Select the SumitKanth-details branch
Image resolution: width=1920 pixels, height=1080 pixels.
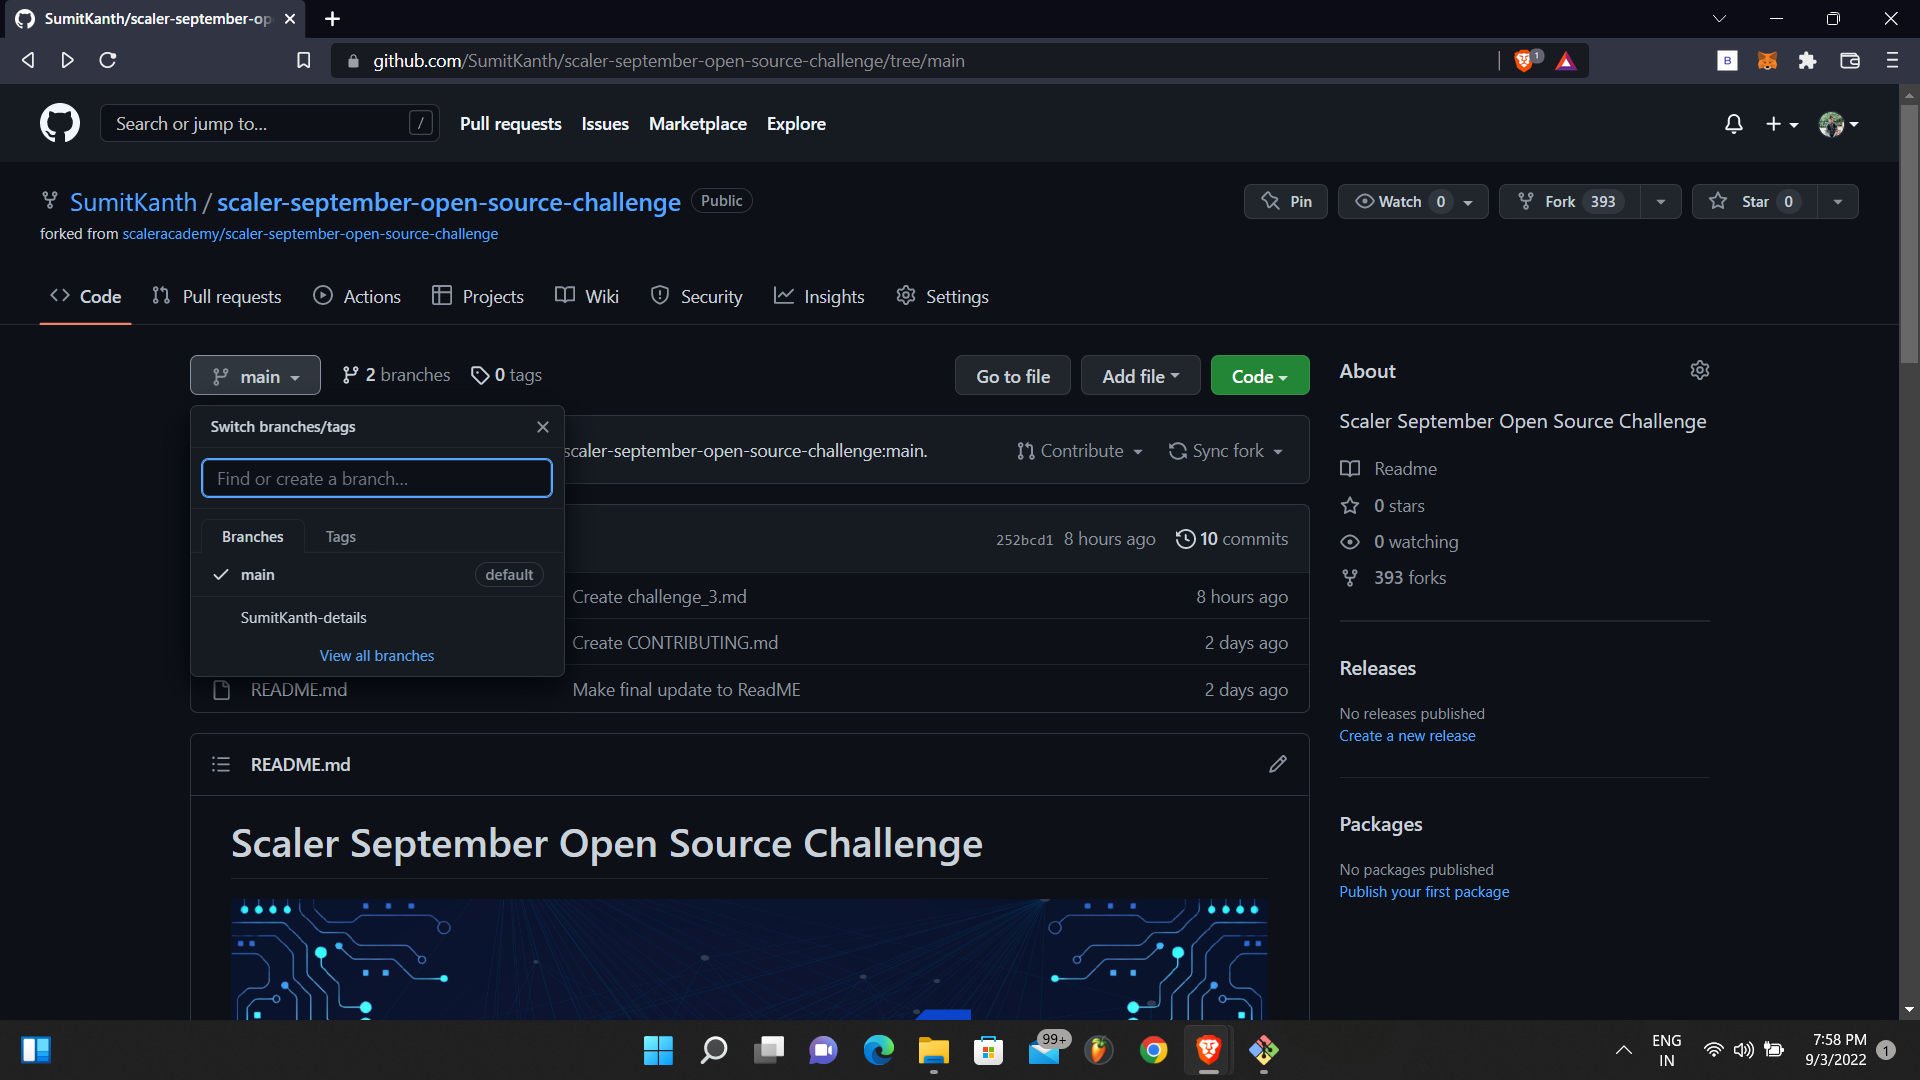[303, 618]
